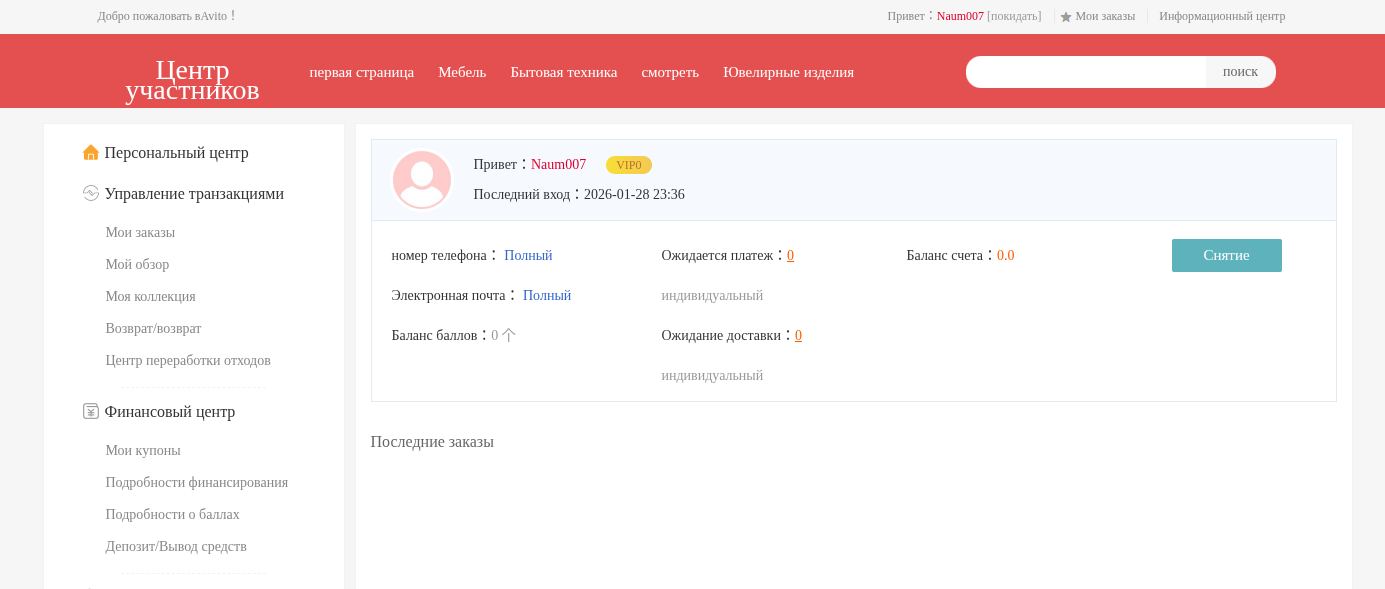
Task: Open Мои купоны link
Action: pos(143,450)
